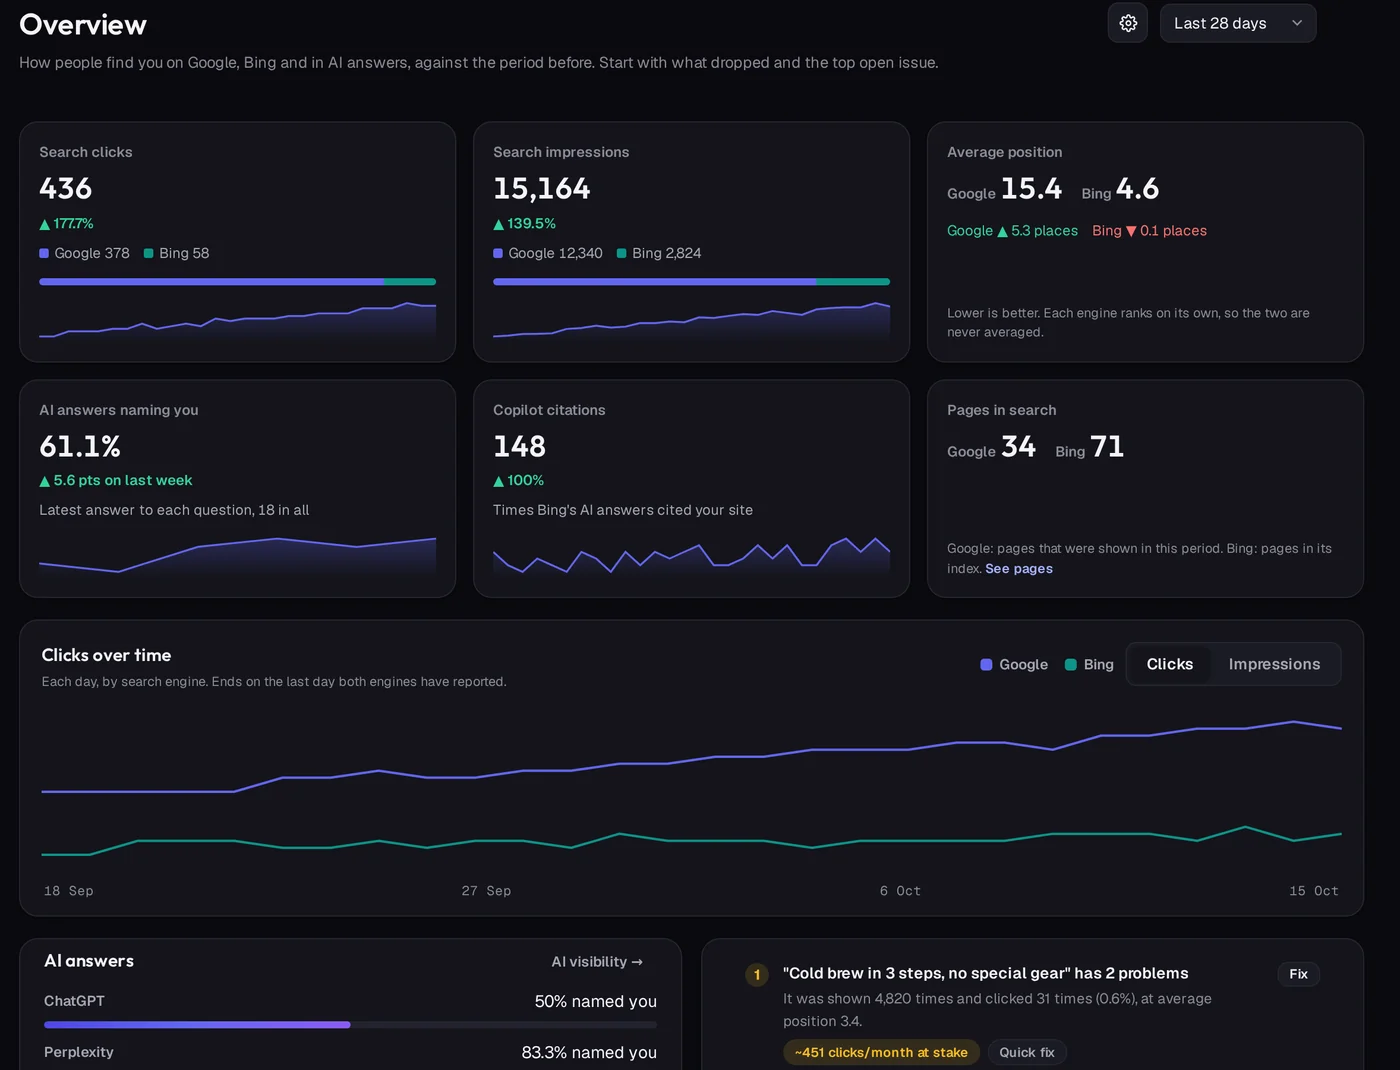The height and width of the screenshot is (1070, 1400).
Task: Click the 6 Oct axis label
Action: 900,891
